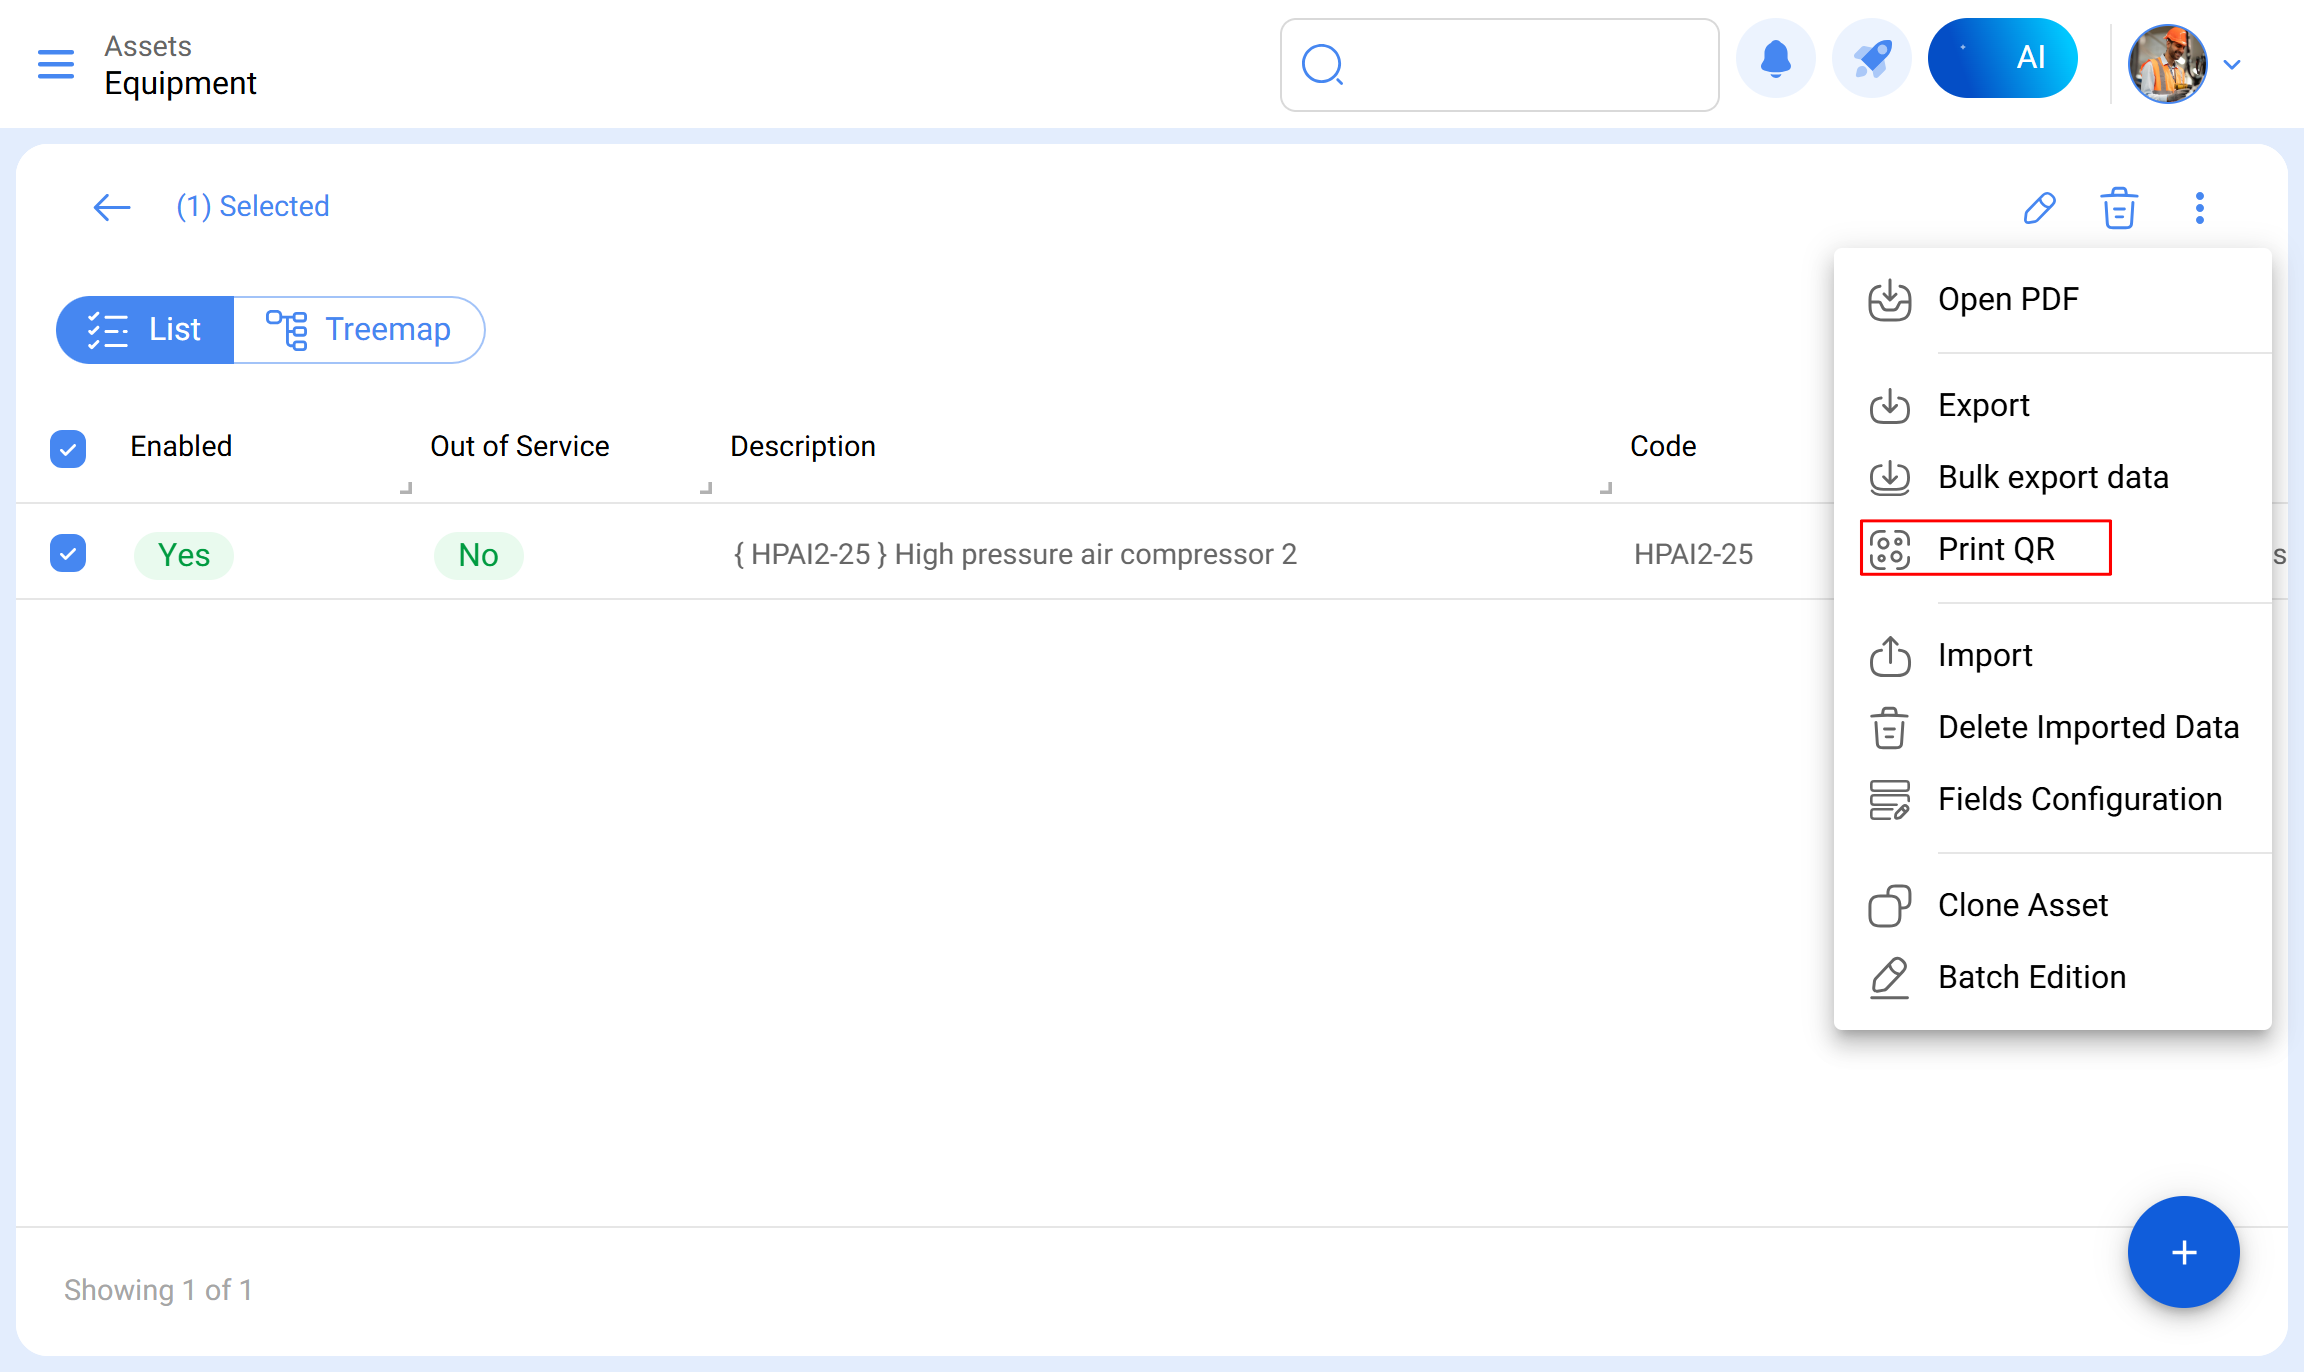
Task: Uncheck the HPAI2-25 row checkbox
Action: (68, 553)
